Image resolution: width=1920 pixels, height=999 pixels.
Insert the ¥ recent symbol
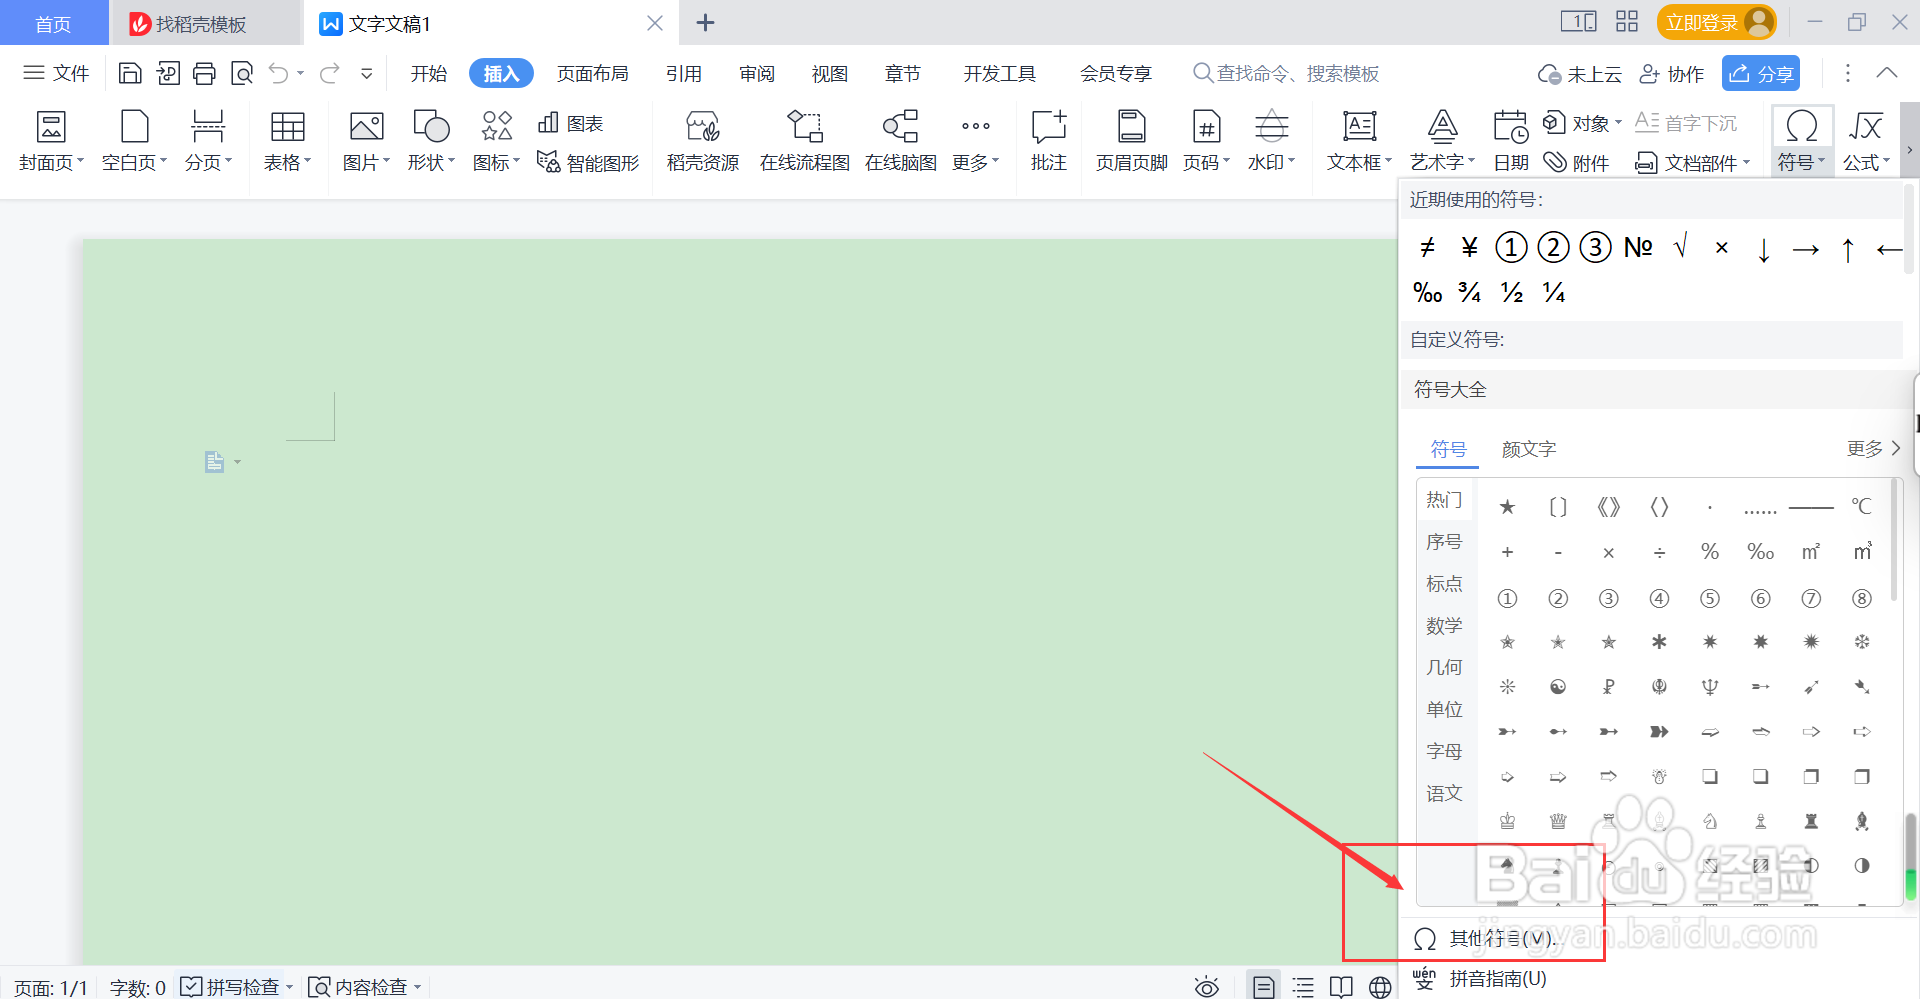pyautogui.click(x=1469, y=247)
